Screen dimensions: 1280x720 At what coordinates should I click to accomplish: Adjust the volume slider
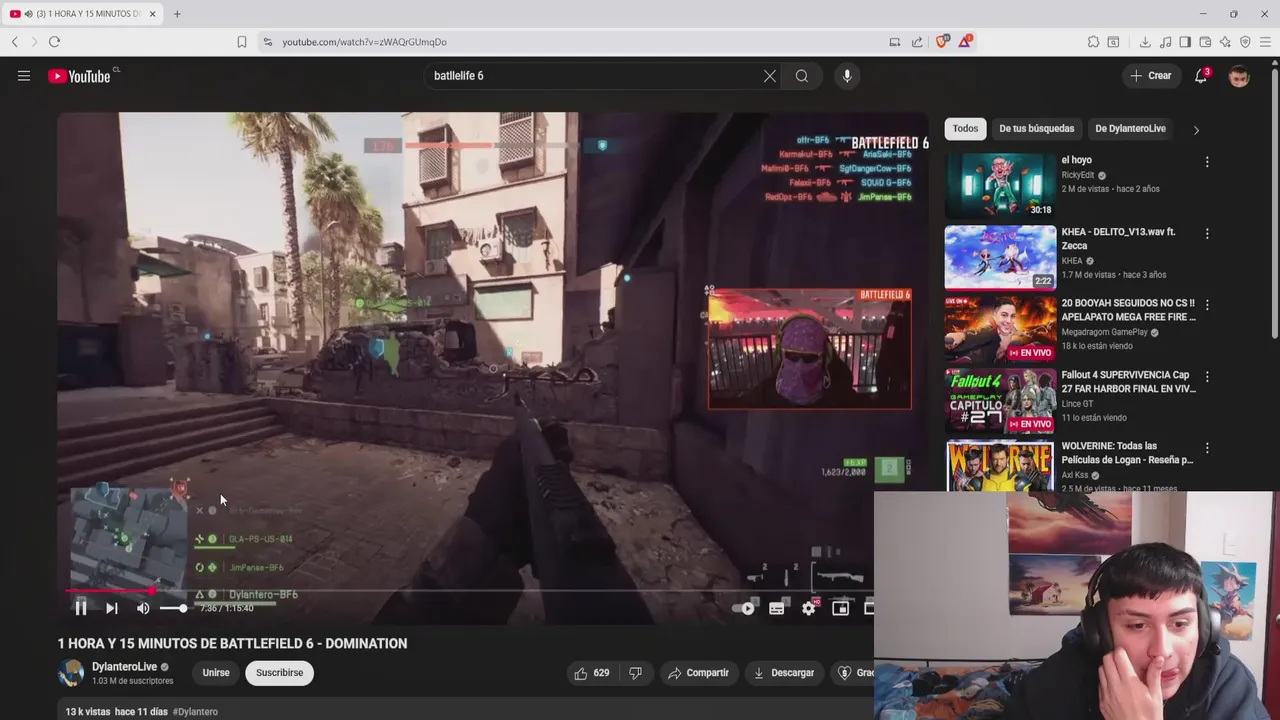click(173, 608)
